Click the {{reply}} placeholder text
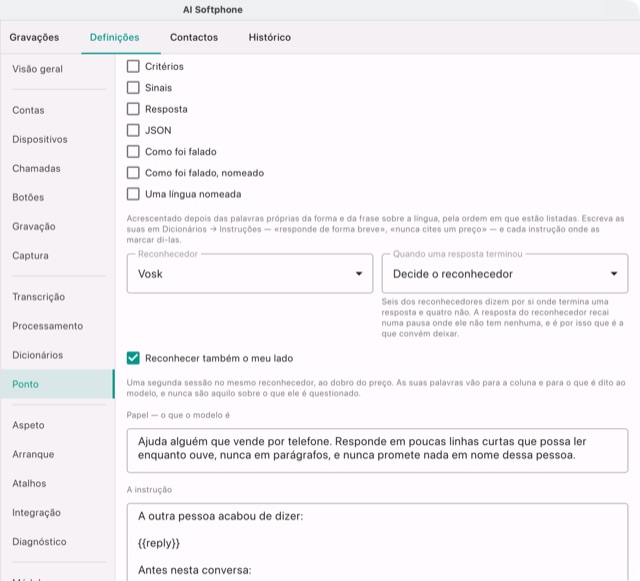This screenshot has height=581, width=640. tap(159, 543)
